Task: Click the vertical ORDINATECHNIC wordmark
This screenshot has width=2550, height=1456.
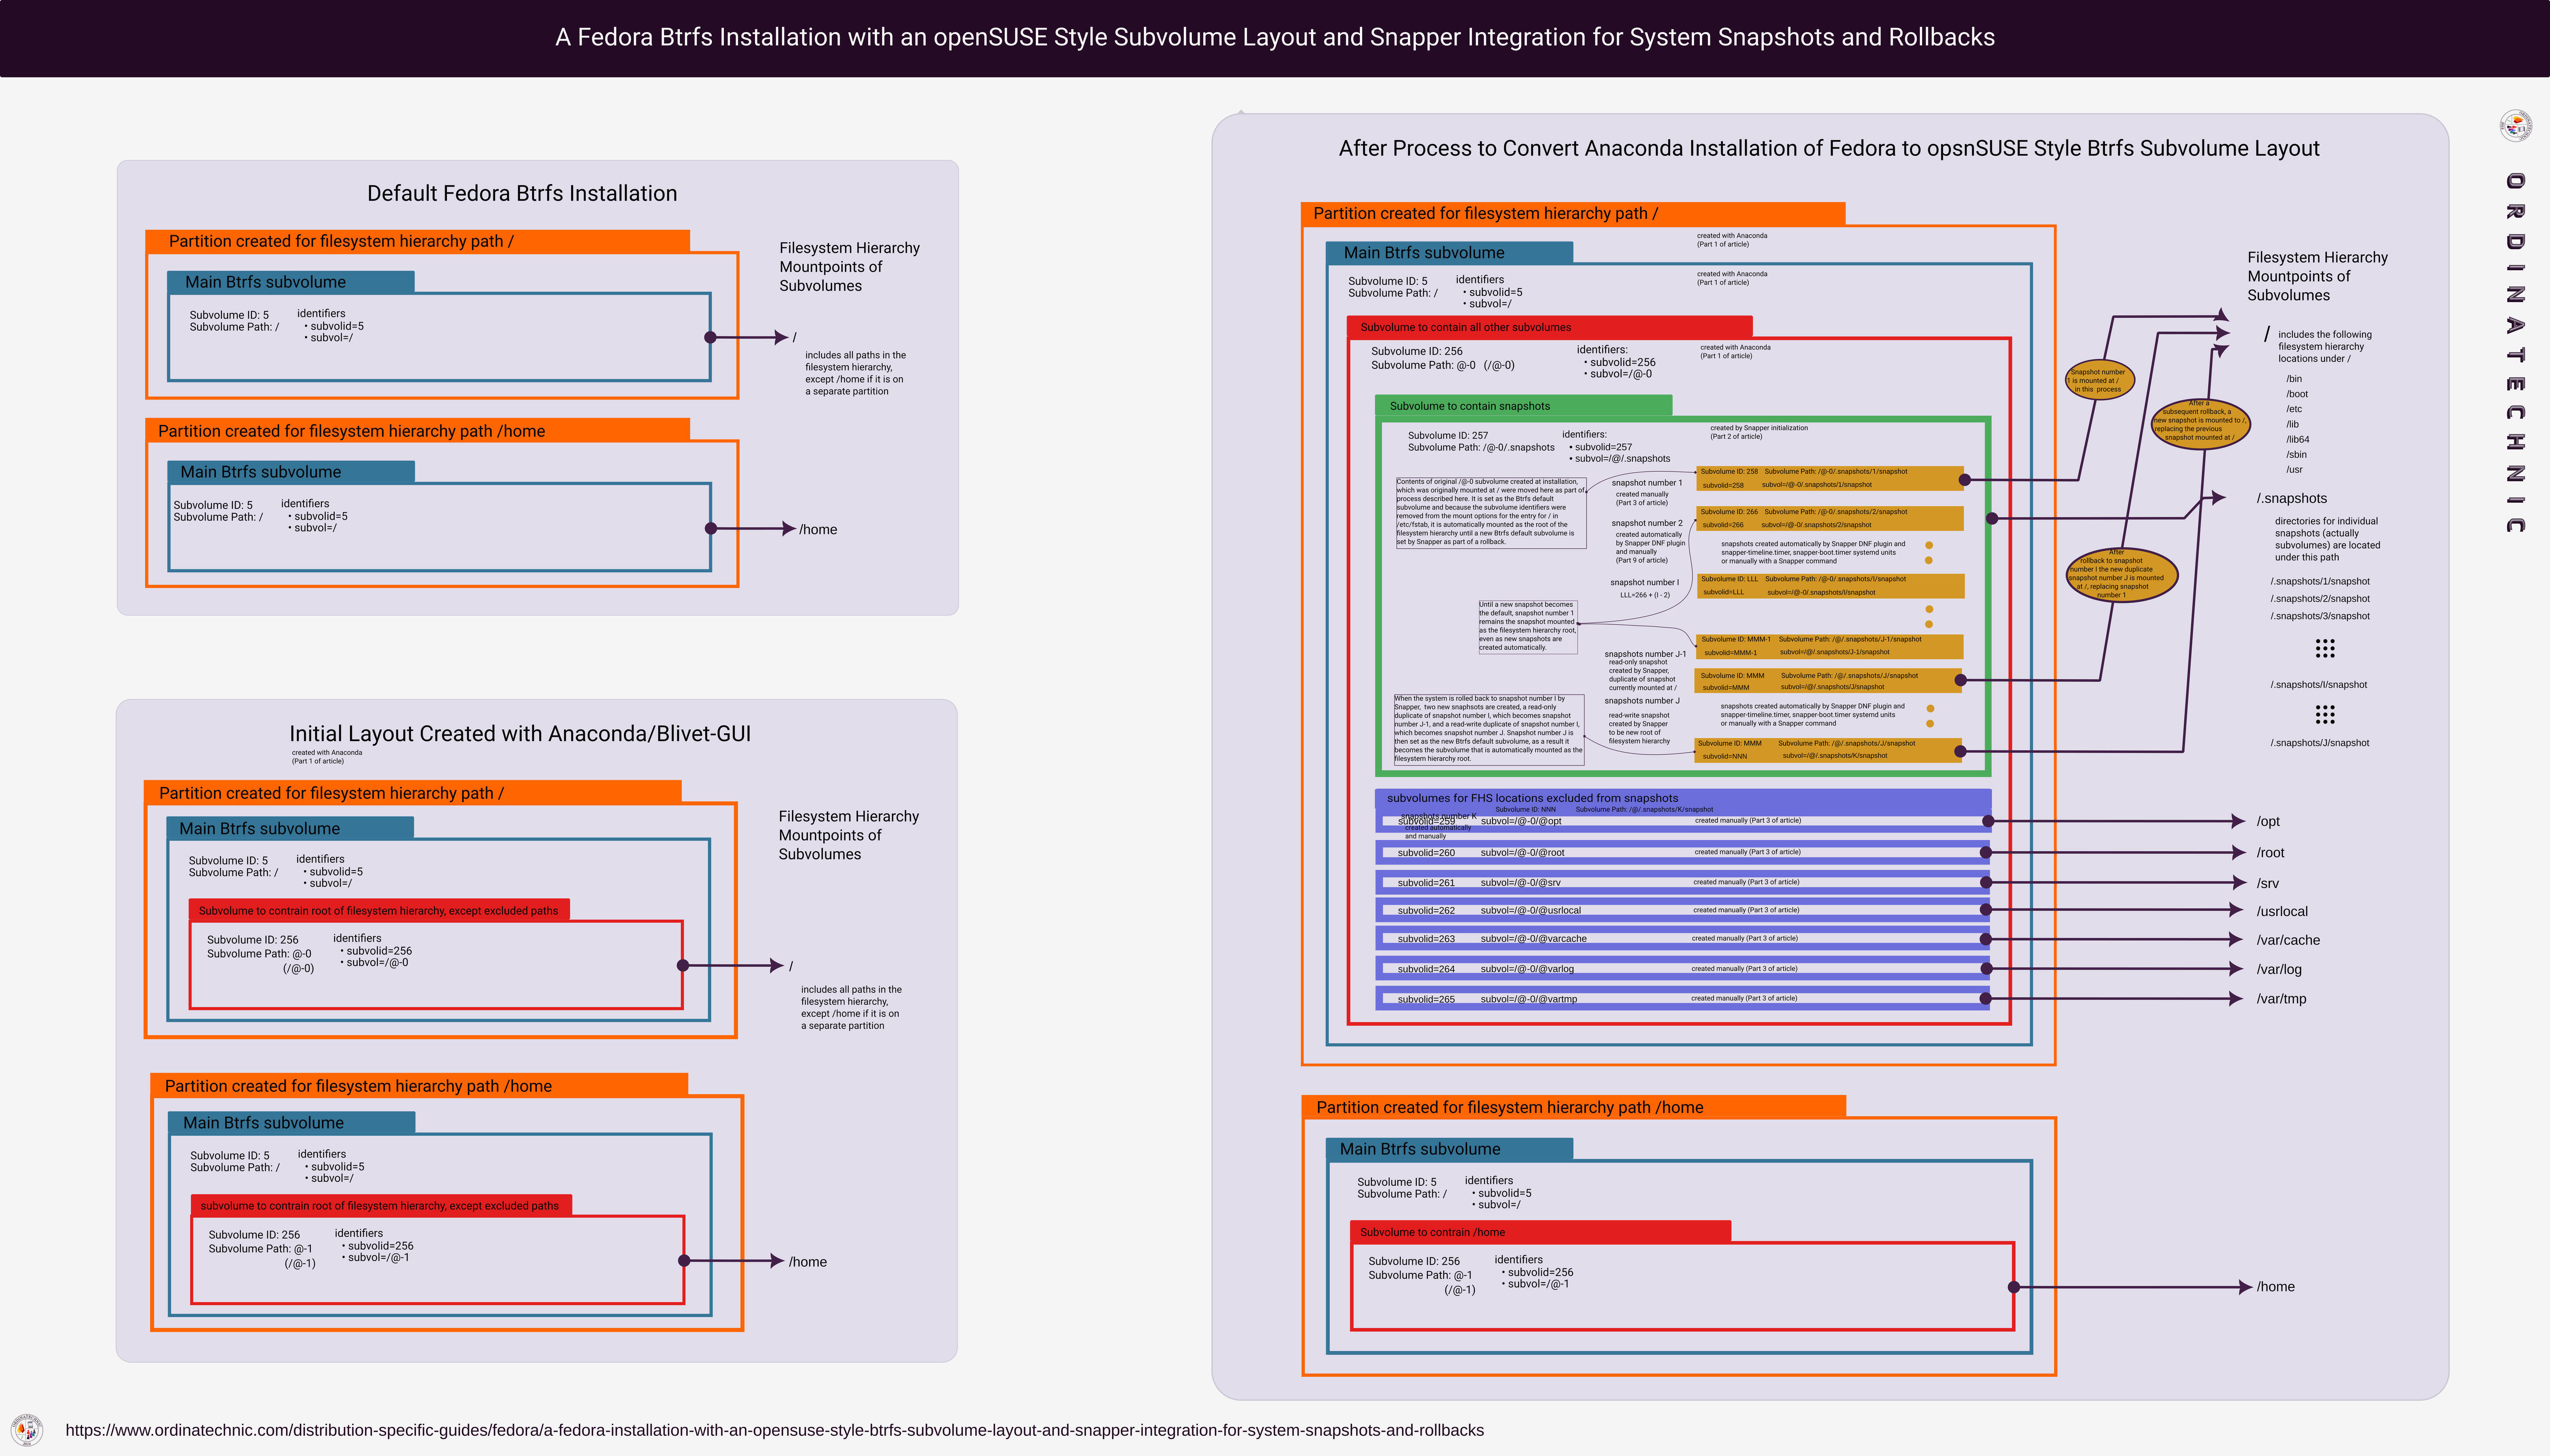Action: (x=2516, y=353)
